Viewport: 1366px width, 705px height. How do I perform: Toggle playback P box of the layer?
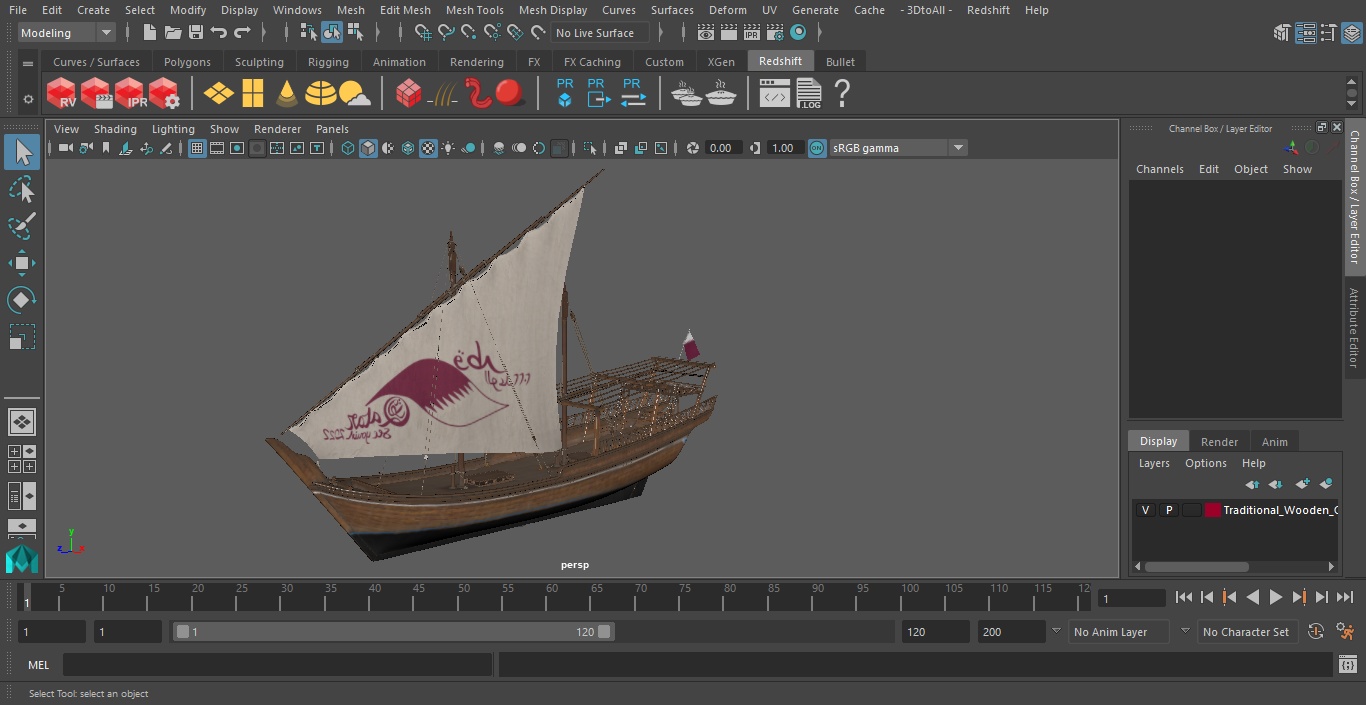tap(1168, 510)
